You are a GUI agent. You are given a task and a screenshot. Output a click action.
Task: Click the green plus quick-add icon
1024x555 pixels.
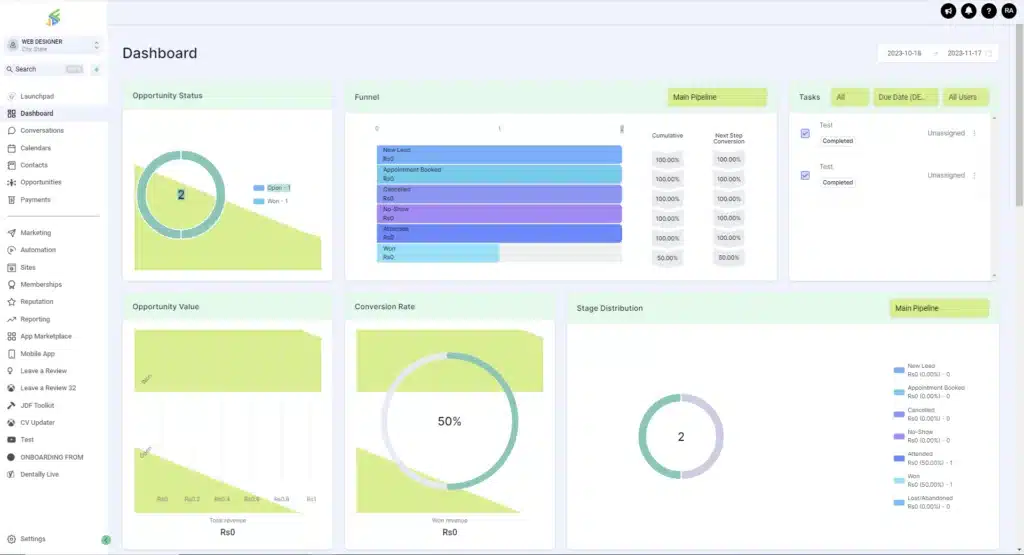tap(96, 69)
